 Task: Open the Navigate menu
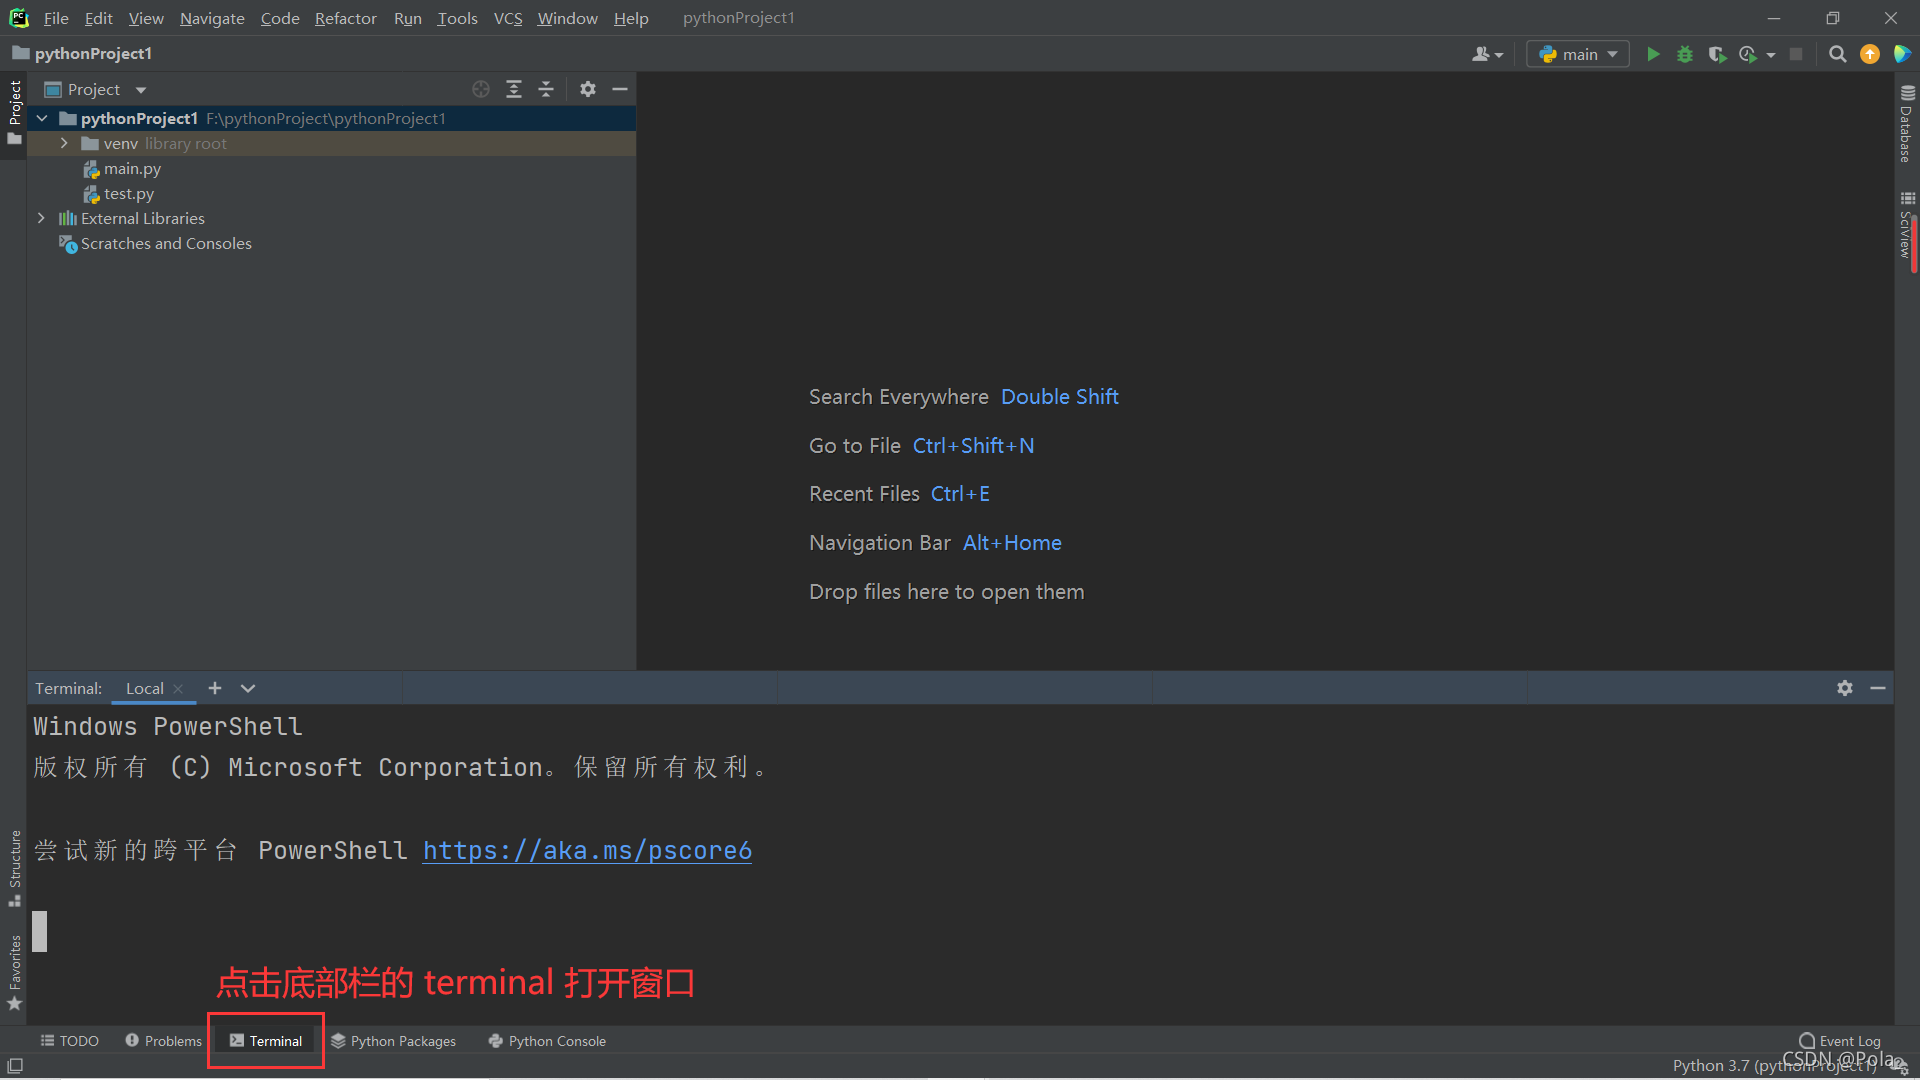click(212, 18)
